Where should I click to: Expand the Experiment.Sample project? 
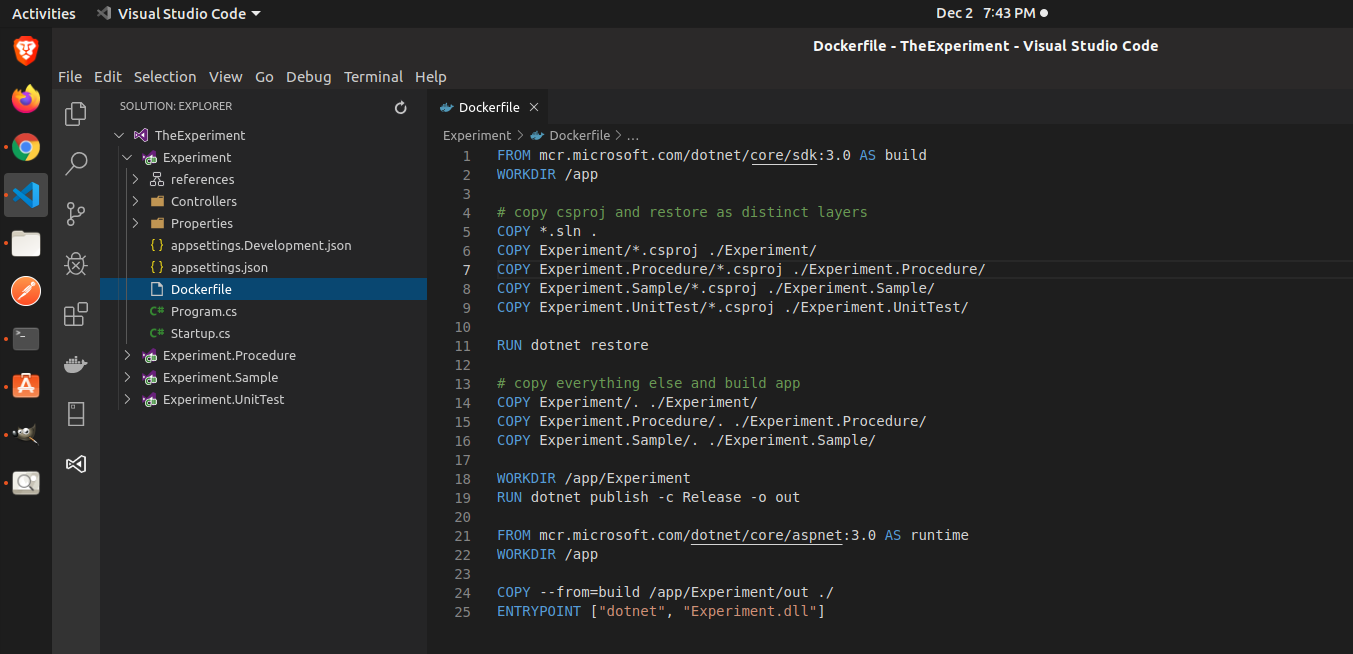127,377
